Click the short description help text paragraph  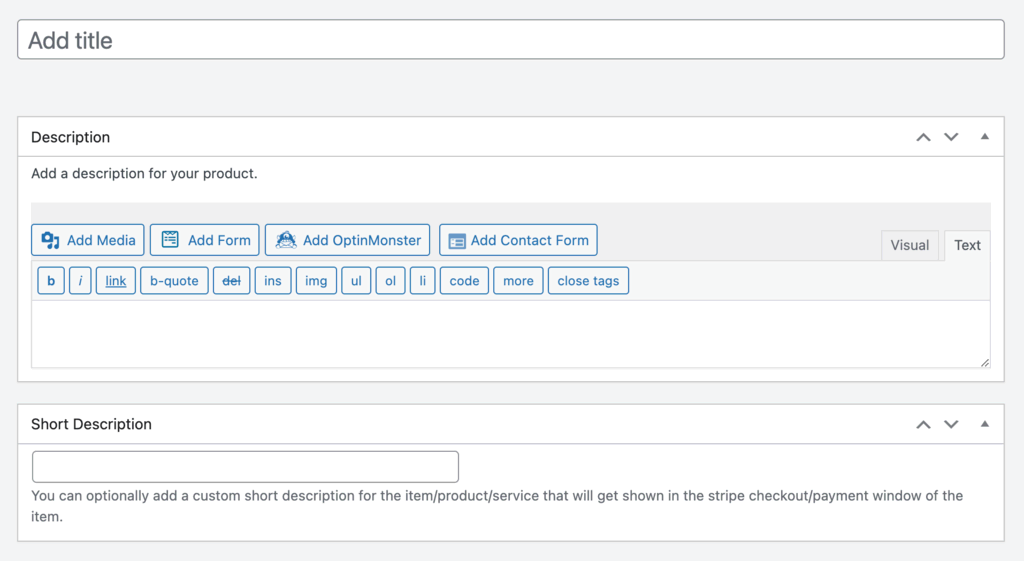497,506
